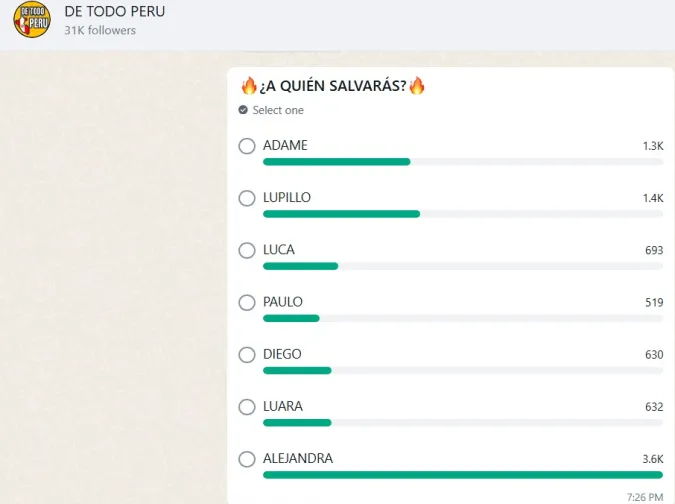The image size is (675, 504).
Task: Click the fire emoji after the question
Action: (416, 86)
